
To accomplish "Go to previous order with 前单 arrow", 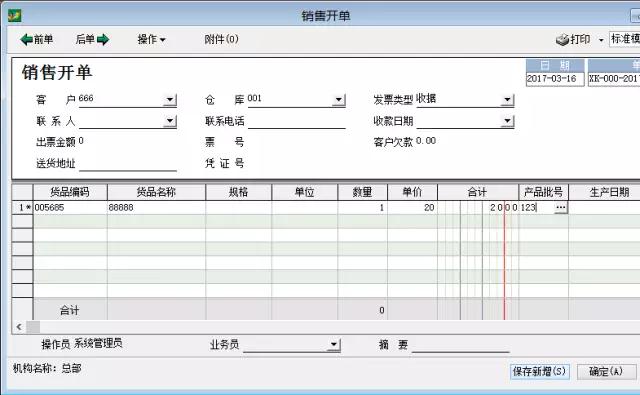I will pyautogui.click(x=36, y=40).
